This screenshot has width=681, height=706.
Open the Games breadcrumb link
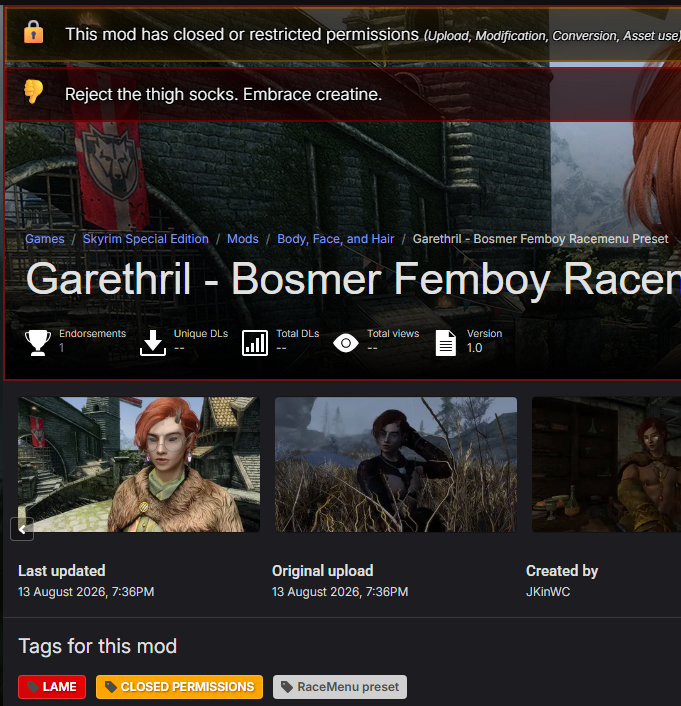coord(45,239)
